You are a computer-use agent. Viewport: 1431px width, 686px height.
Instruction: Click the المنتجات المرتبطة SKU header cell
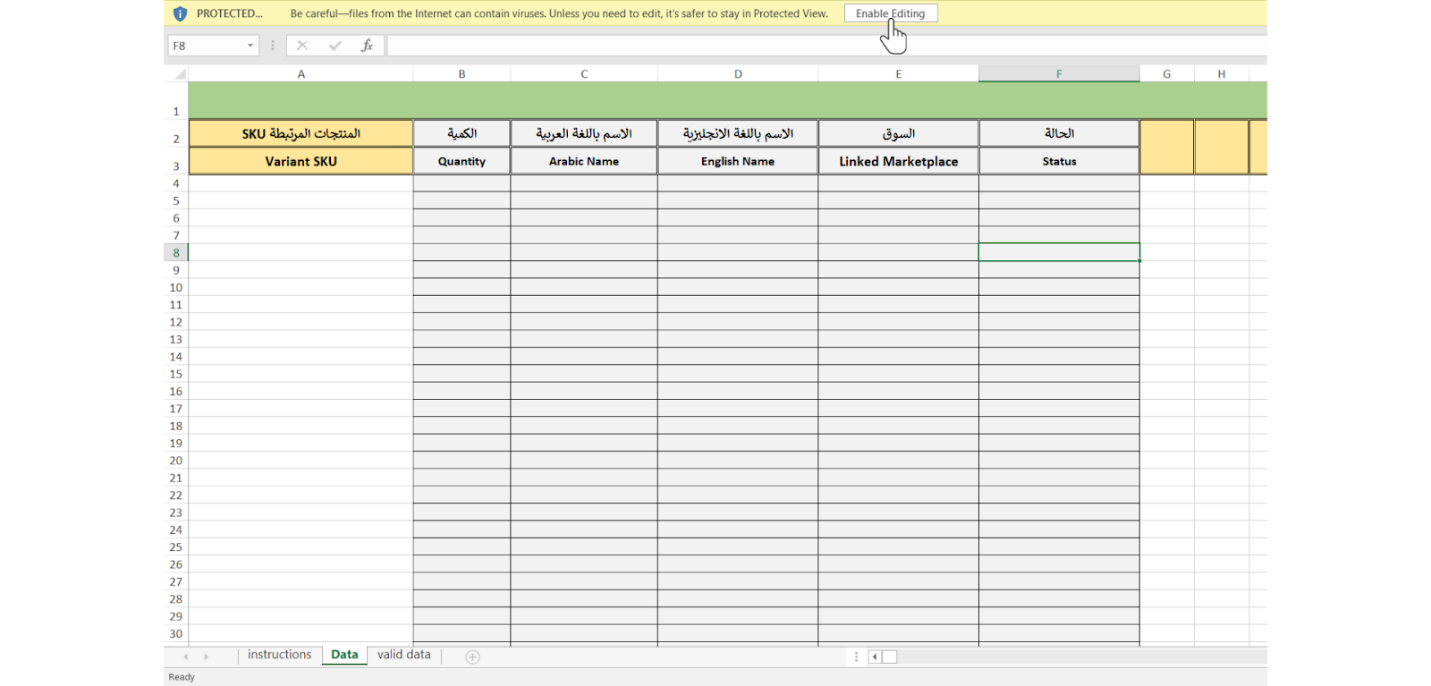pos(301,134)
